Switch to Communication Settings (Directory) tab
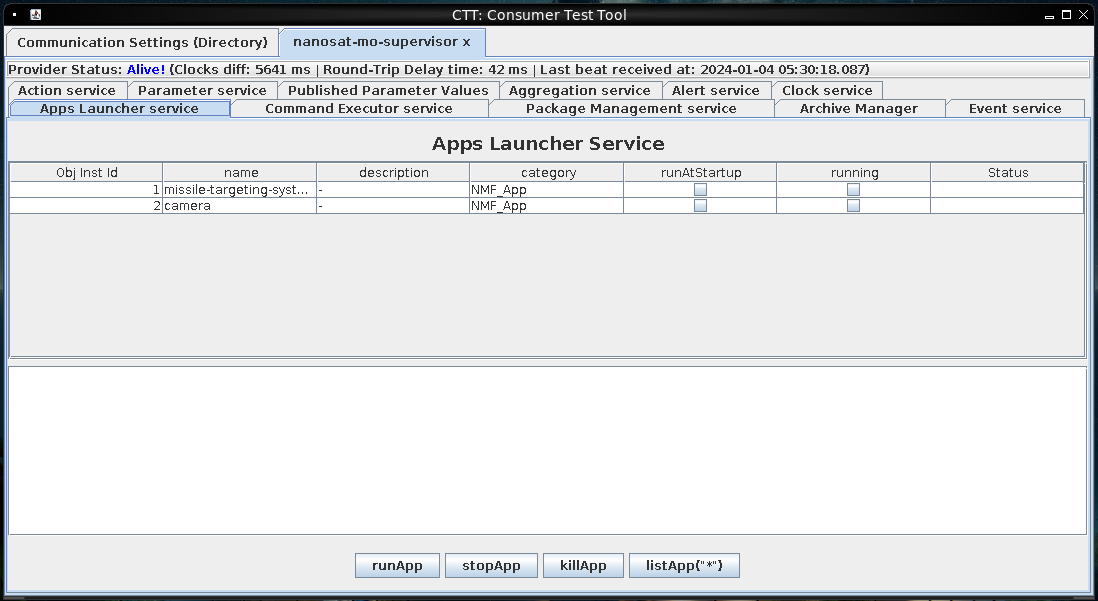Image resolution: width=1098 pixels, height=601 pixels. pos(142,42)
